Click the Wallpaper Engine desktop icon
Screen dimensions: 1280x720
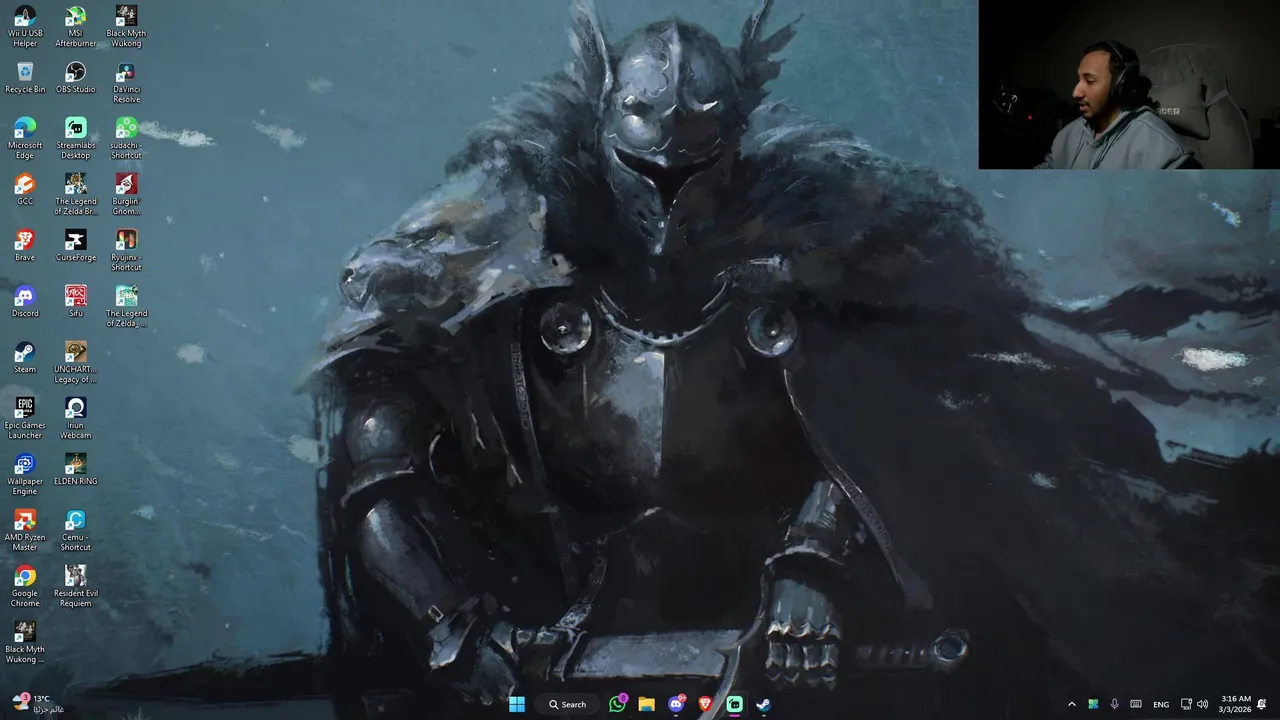click(25, 474)
